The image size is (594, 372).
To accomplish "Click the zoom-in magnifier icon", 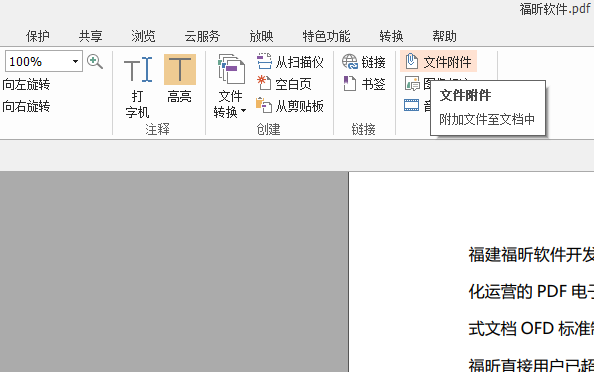I will (95, 61).
